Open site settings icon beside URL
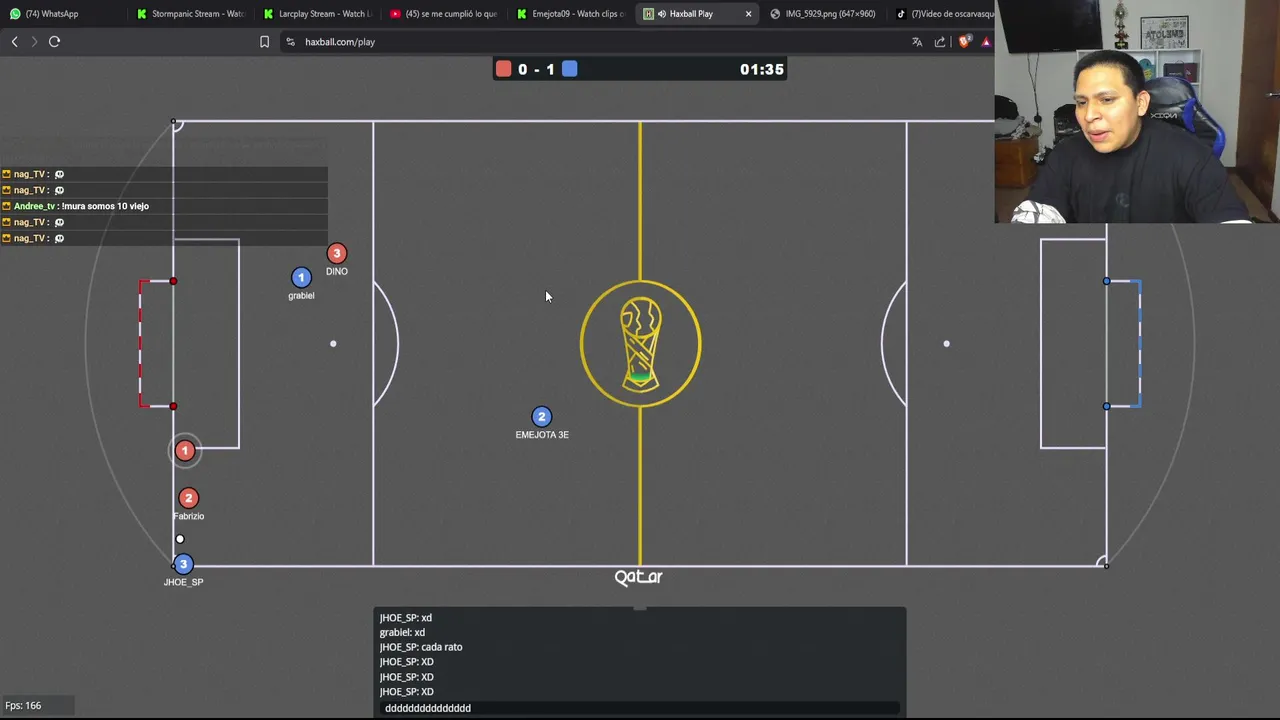 click(291, 42)
